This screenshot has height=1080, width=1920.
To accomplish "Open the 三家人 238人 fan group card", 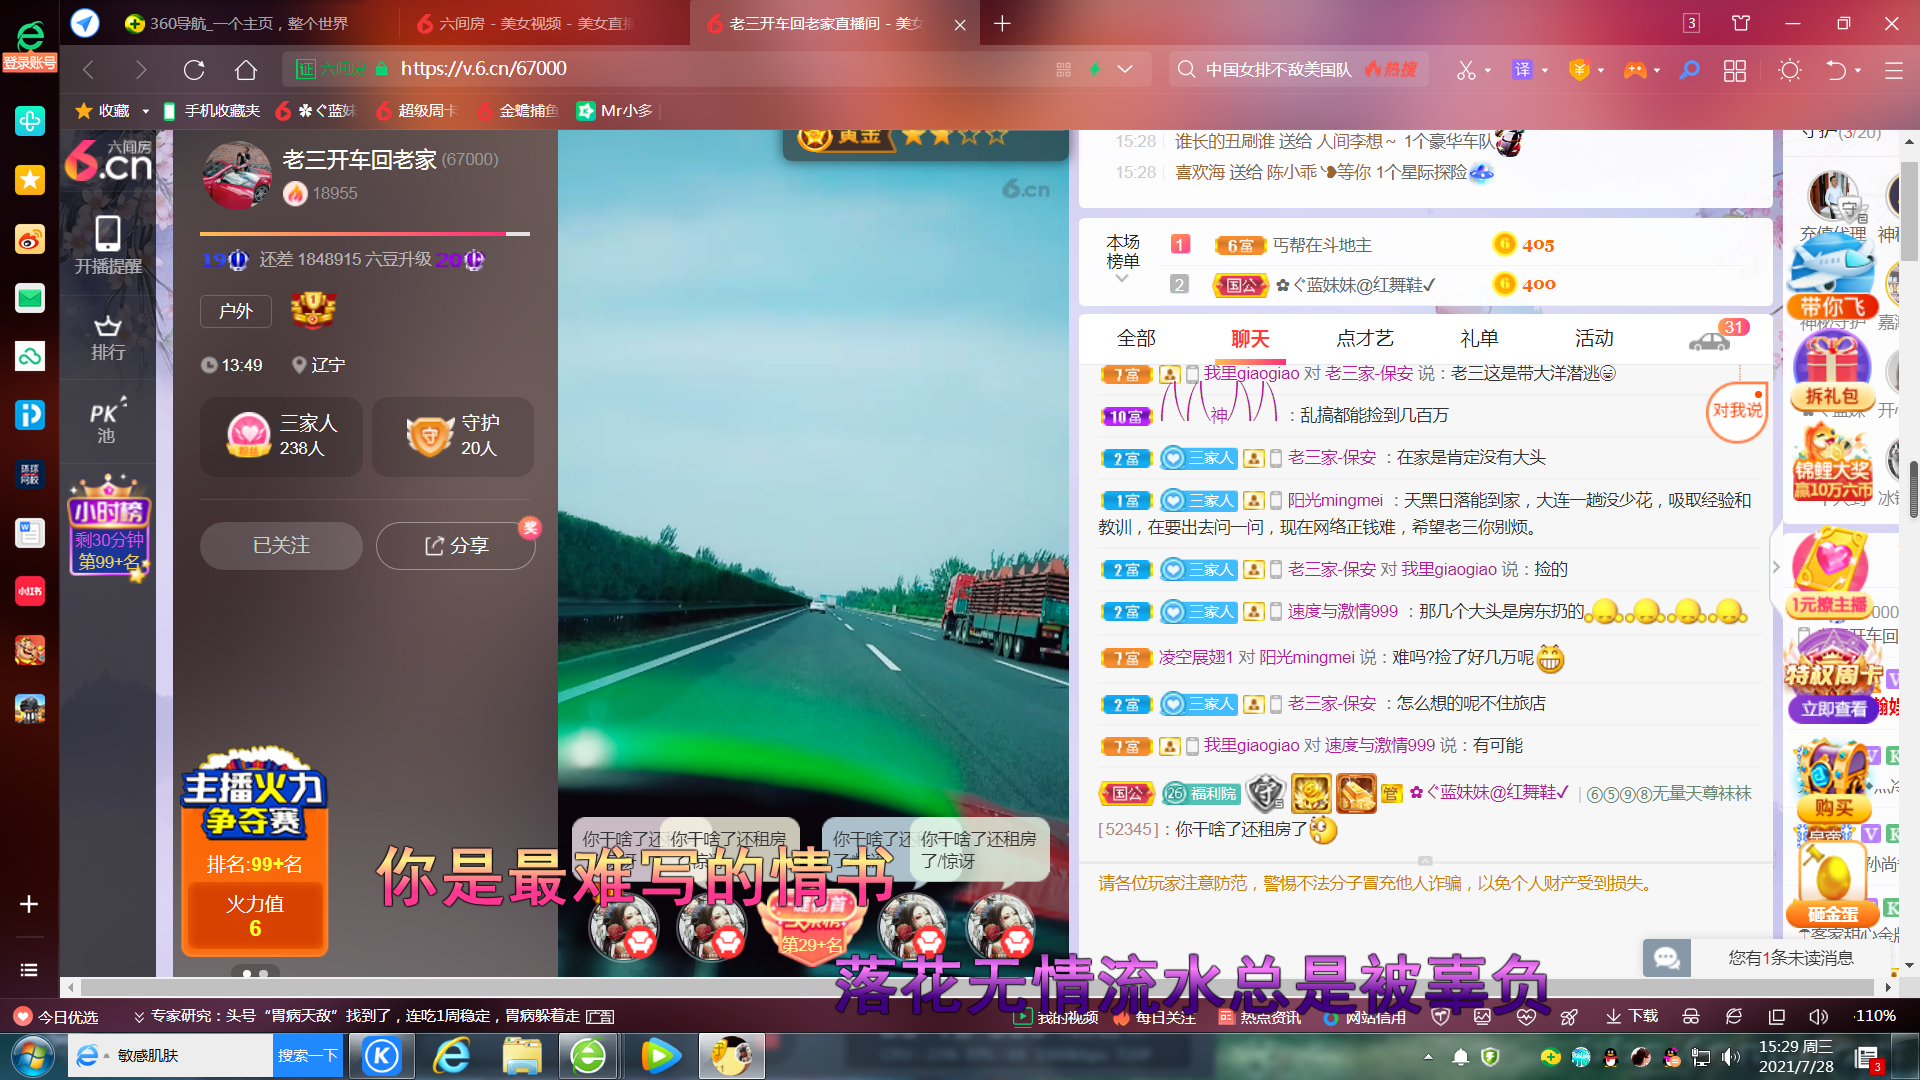I will tap(282, 436).
